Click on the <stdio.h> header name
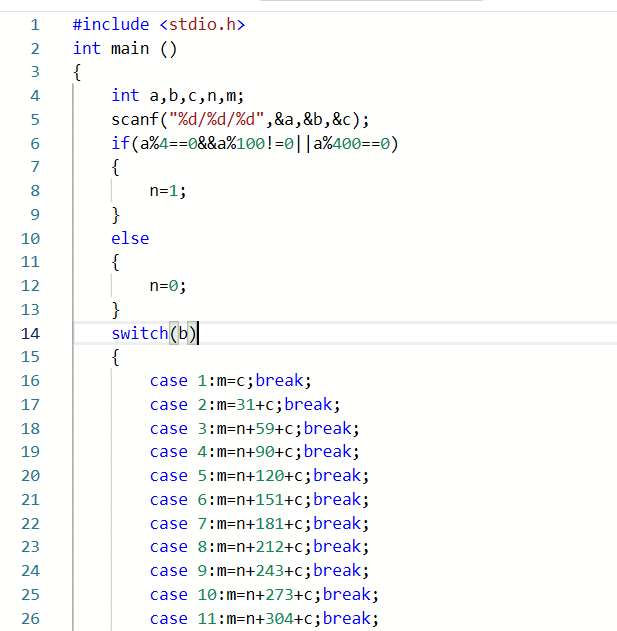 pyautogui.click(x=202, y=25)
